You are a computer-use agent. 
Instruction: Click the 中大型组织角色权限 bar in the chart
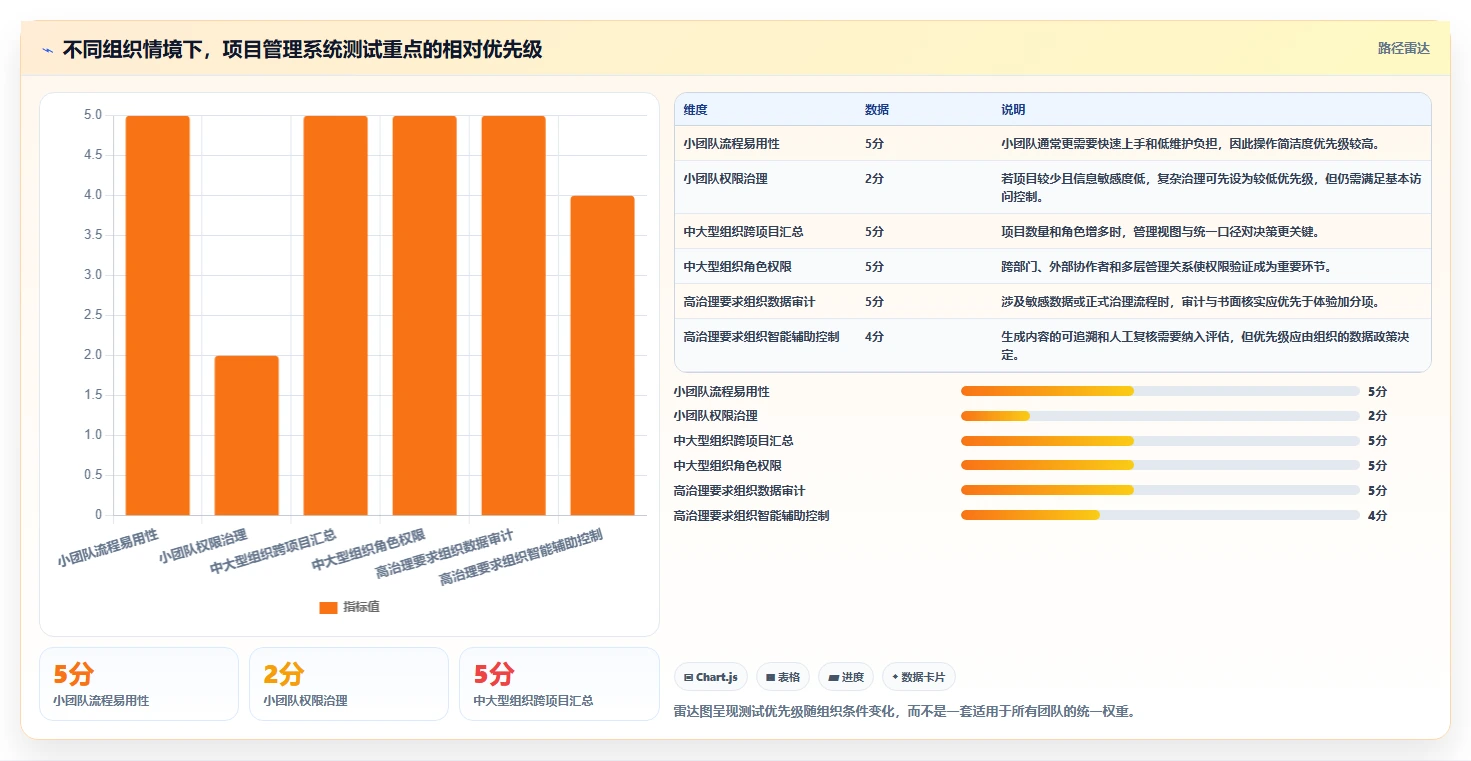coord(424,315)
